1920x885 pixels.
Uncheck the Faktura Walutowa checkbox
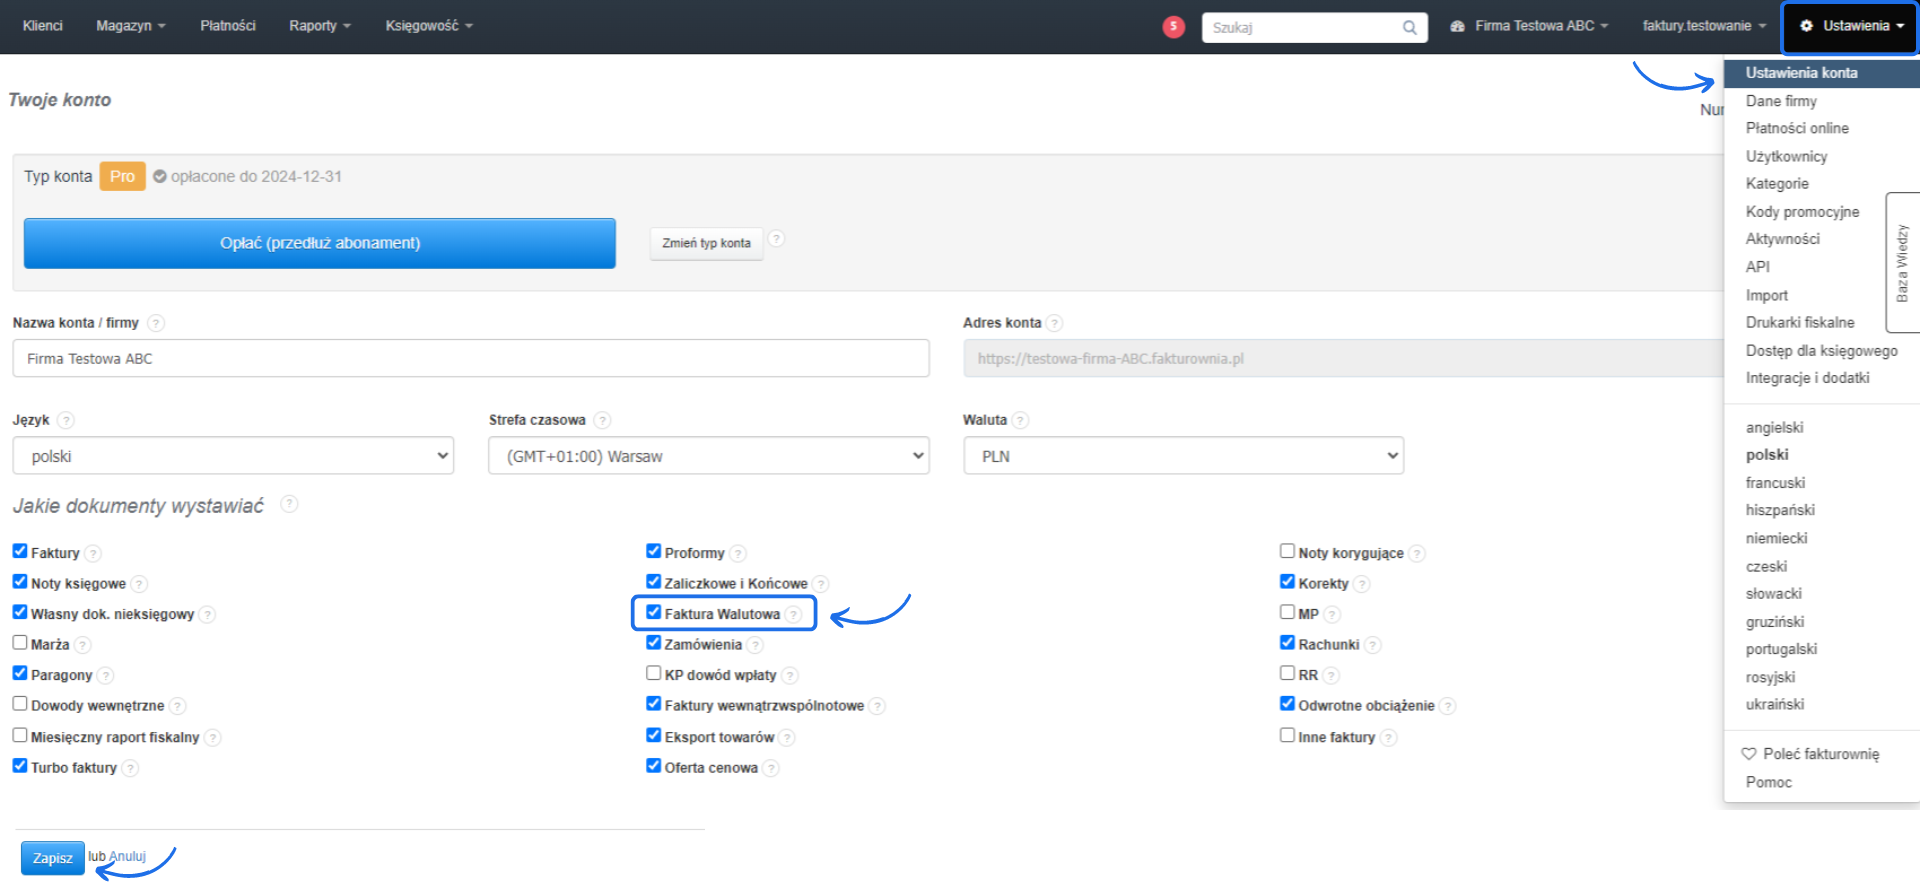(654, 612)
